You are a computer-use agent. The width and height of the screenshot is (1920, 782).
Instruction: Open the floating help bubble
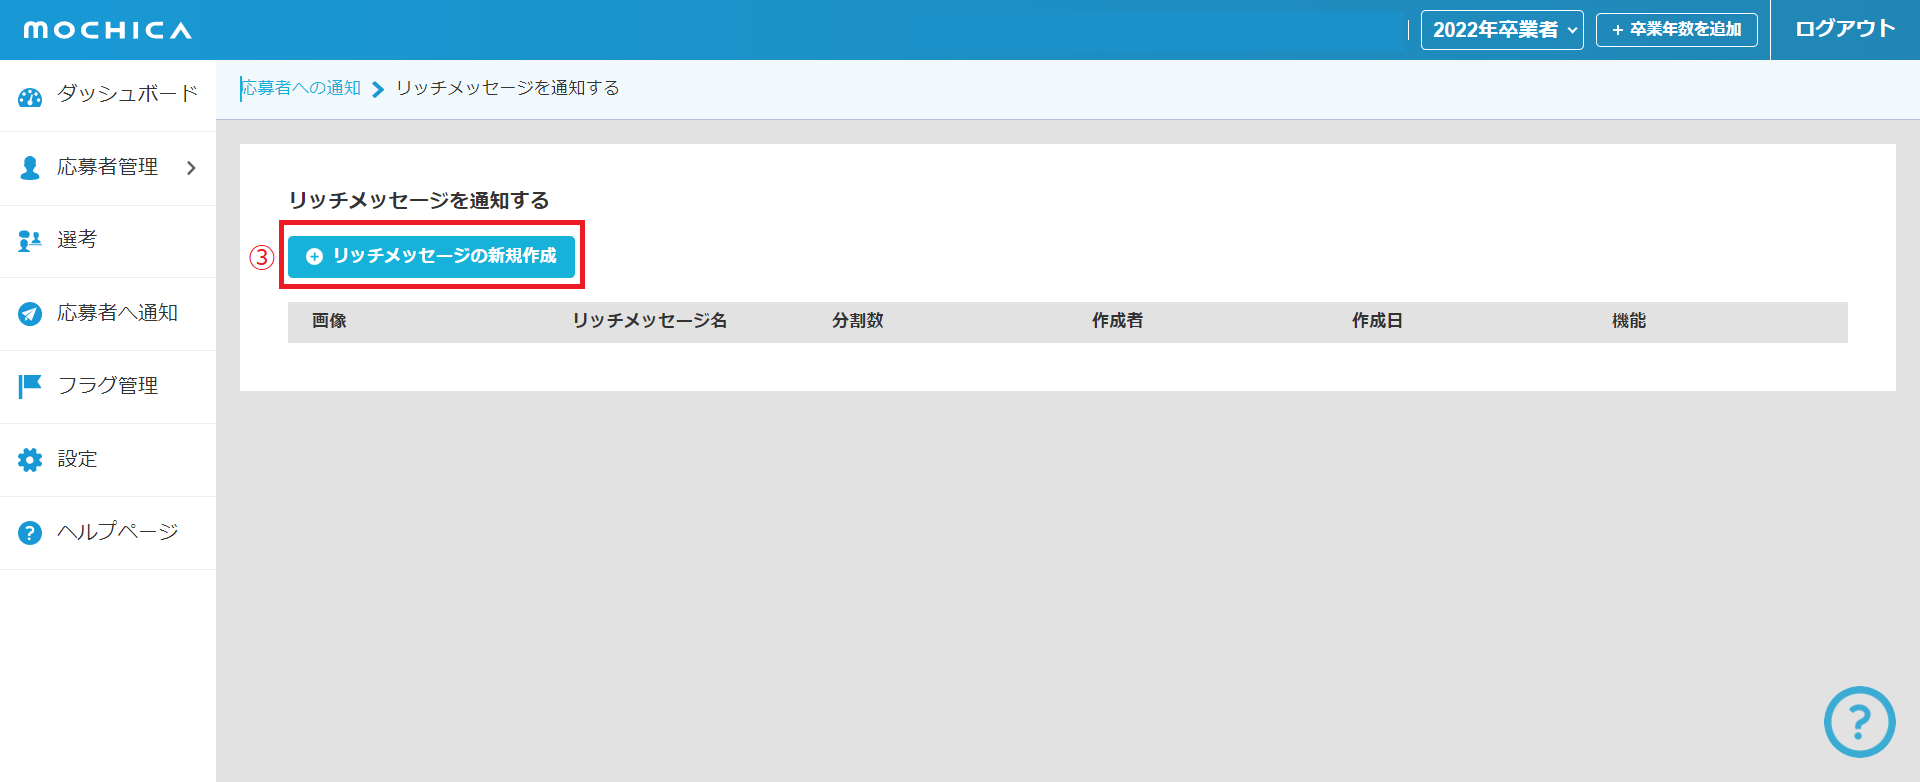coord(1859,721)
